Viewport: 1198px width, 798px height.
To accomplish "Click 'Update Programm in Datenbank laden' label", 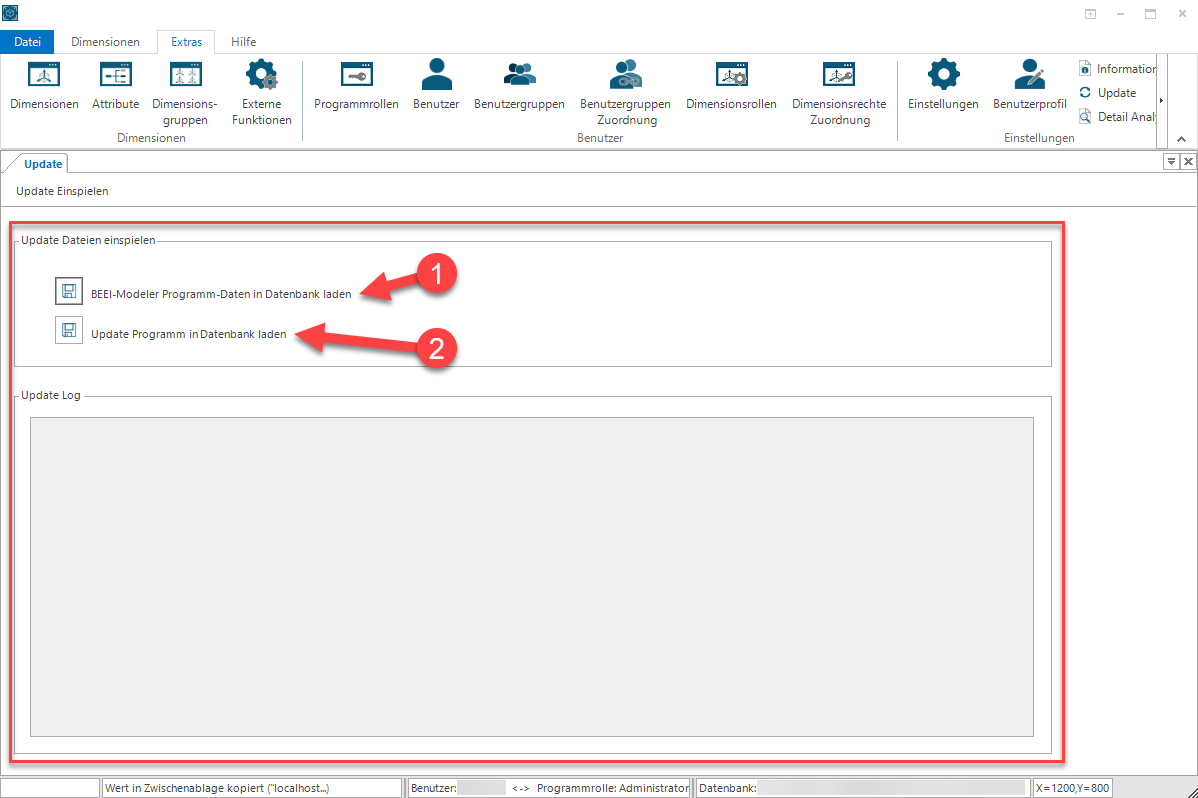I will click(189, 334).
